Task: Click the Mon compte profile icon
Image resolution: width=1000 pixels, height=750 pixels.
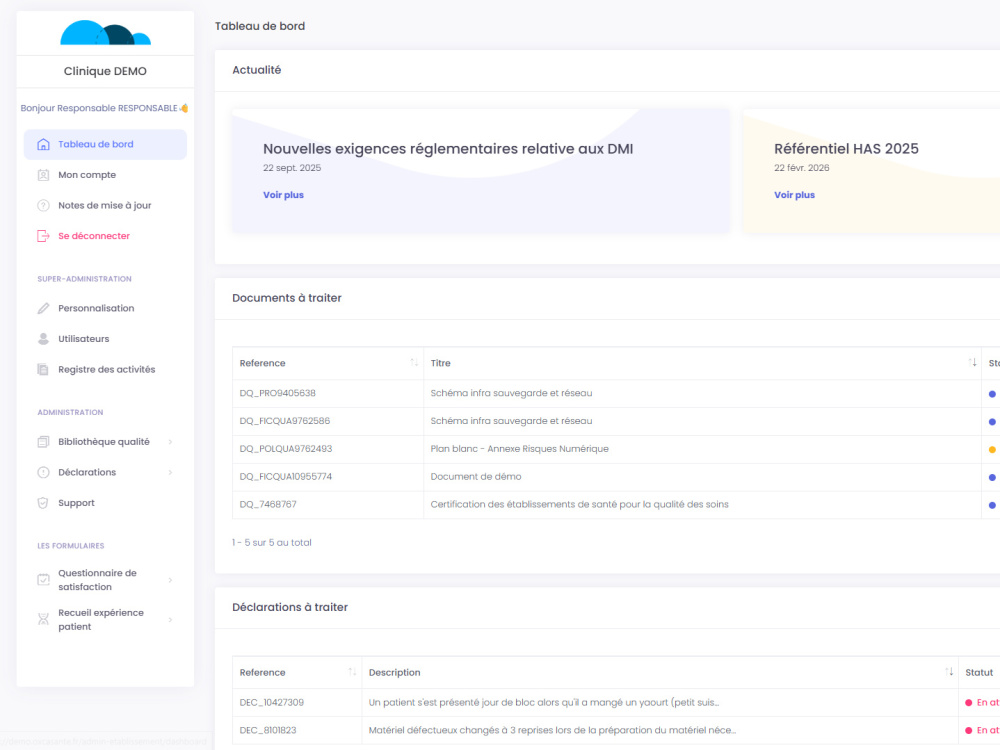Action: [x=43, y=175]
